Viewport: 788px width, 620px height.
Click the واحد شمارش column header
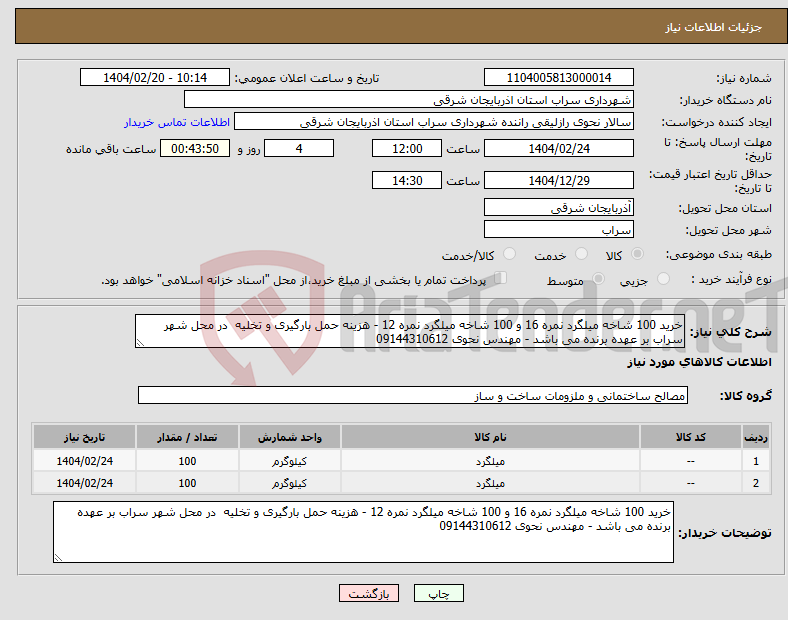click(289, 437)
